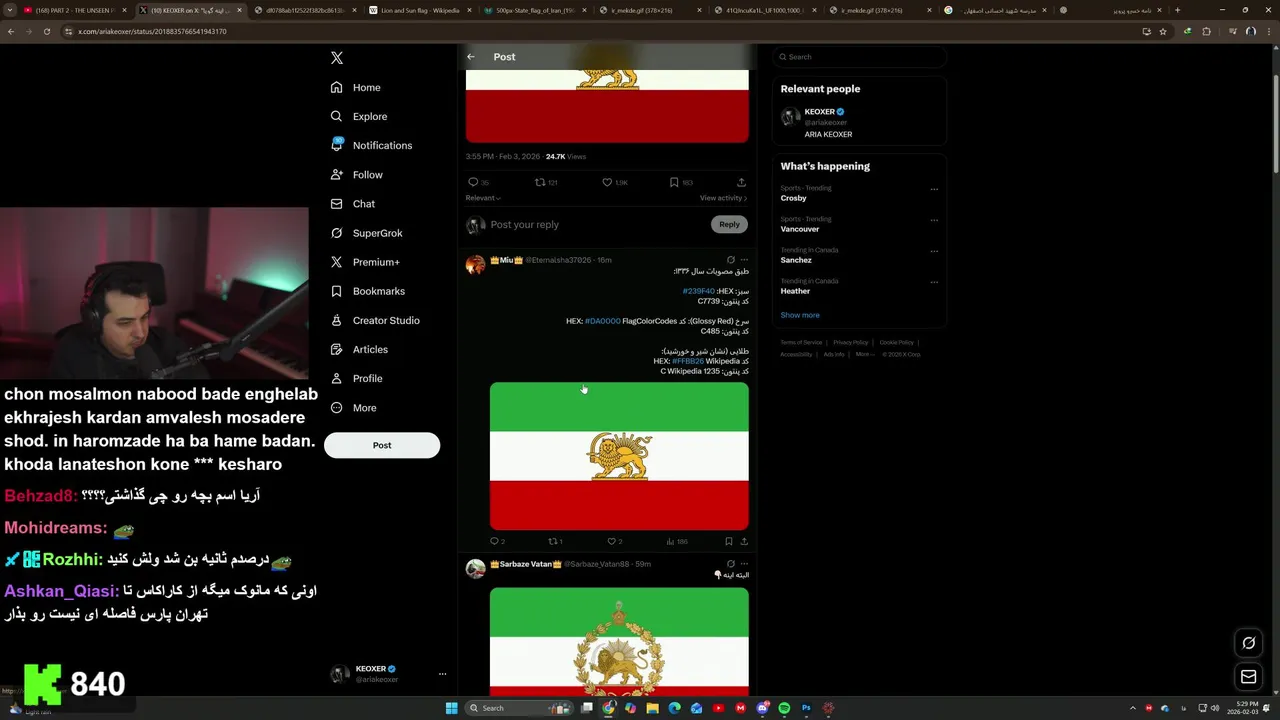The height and width of the screenshot is (720, 1280).
Task: Reload the page with browser refresh button
Action: pyautogui.click(x=46, y=31)
